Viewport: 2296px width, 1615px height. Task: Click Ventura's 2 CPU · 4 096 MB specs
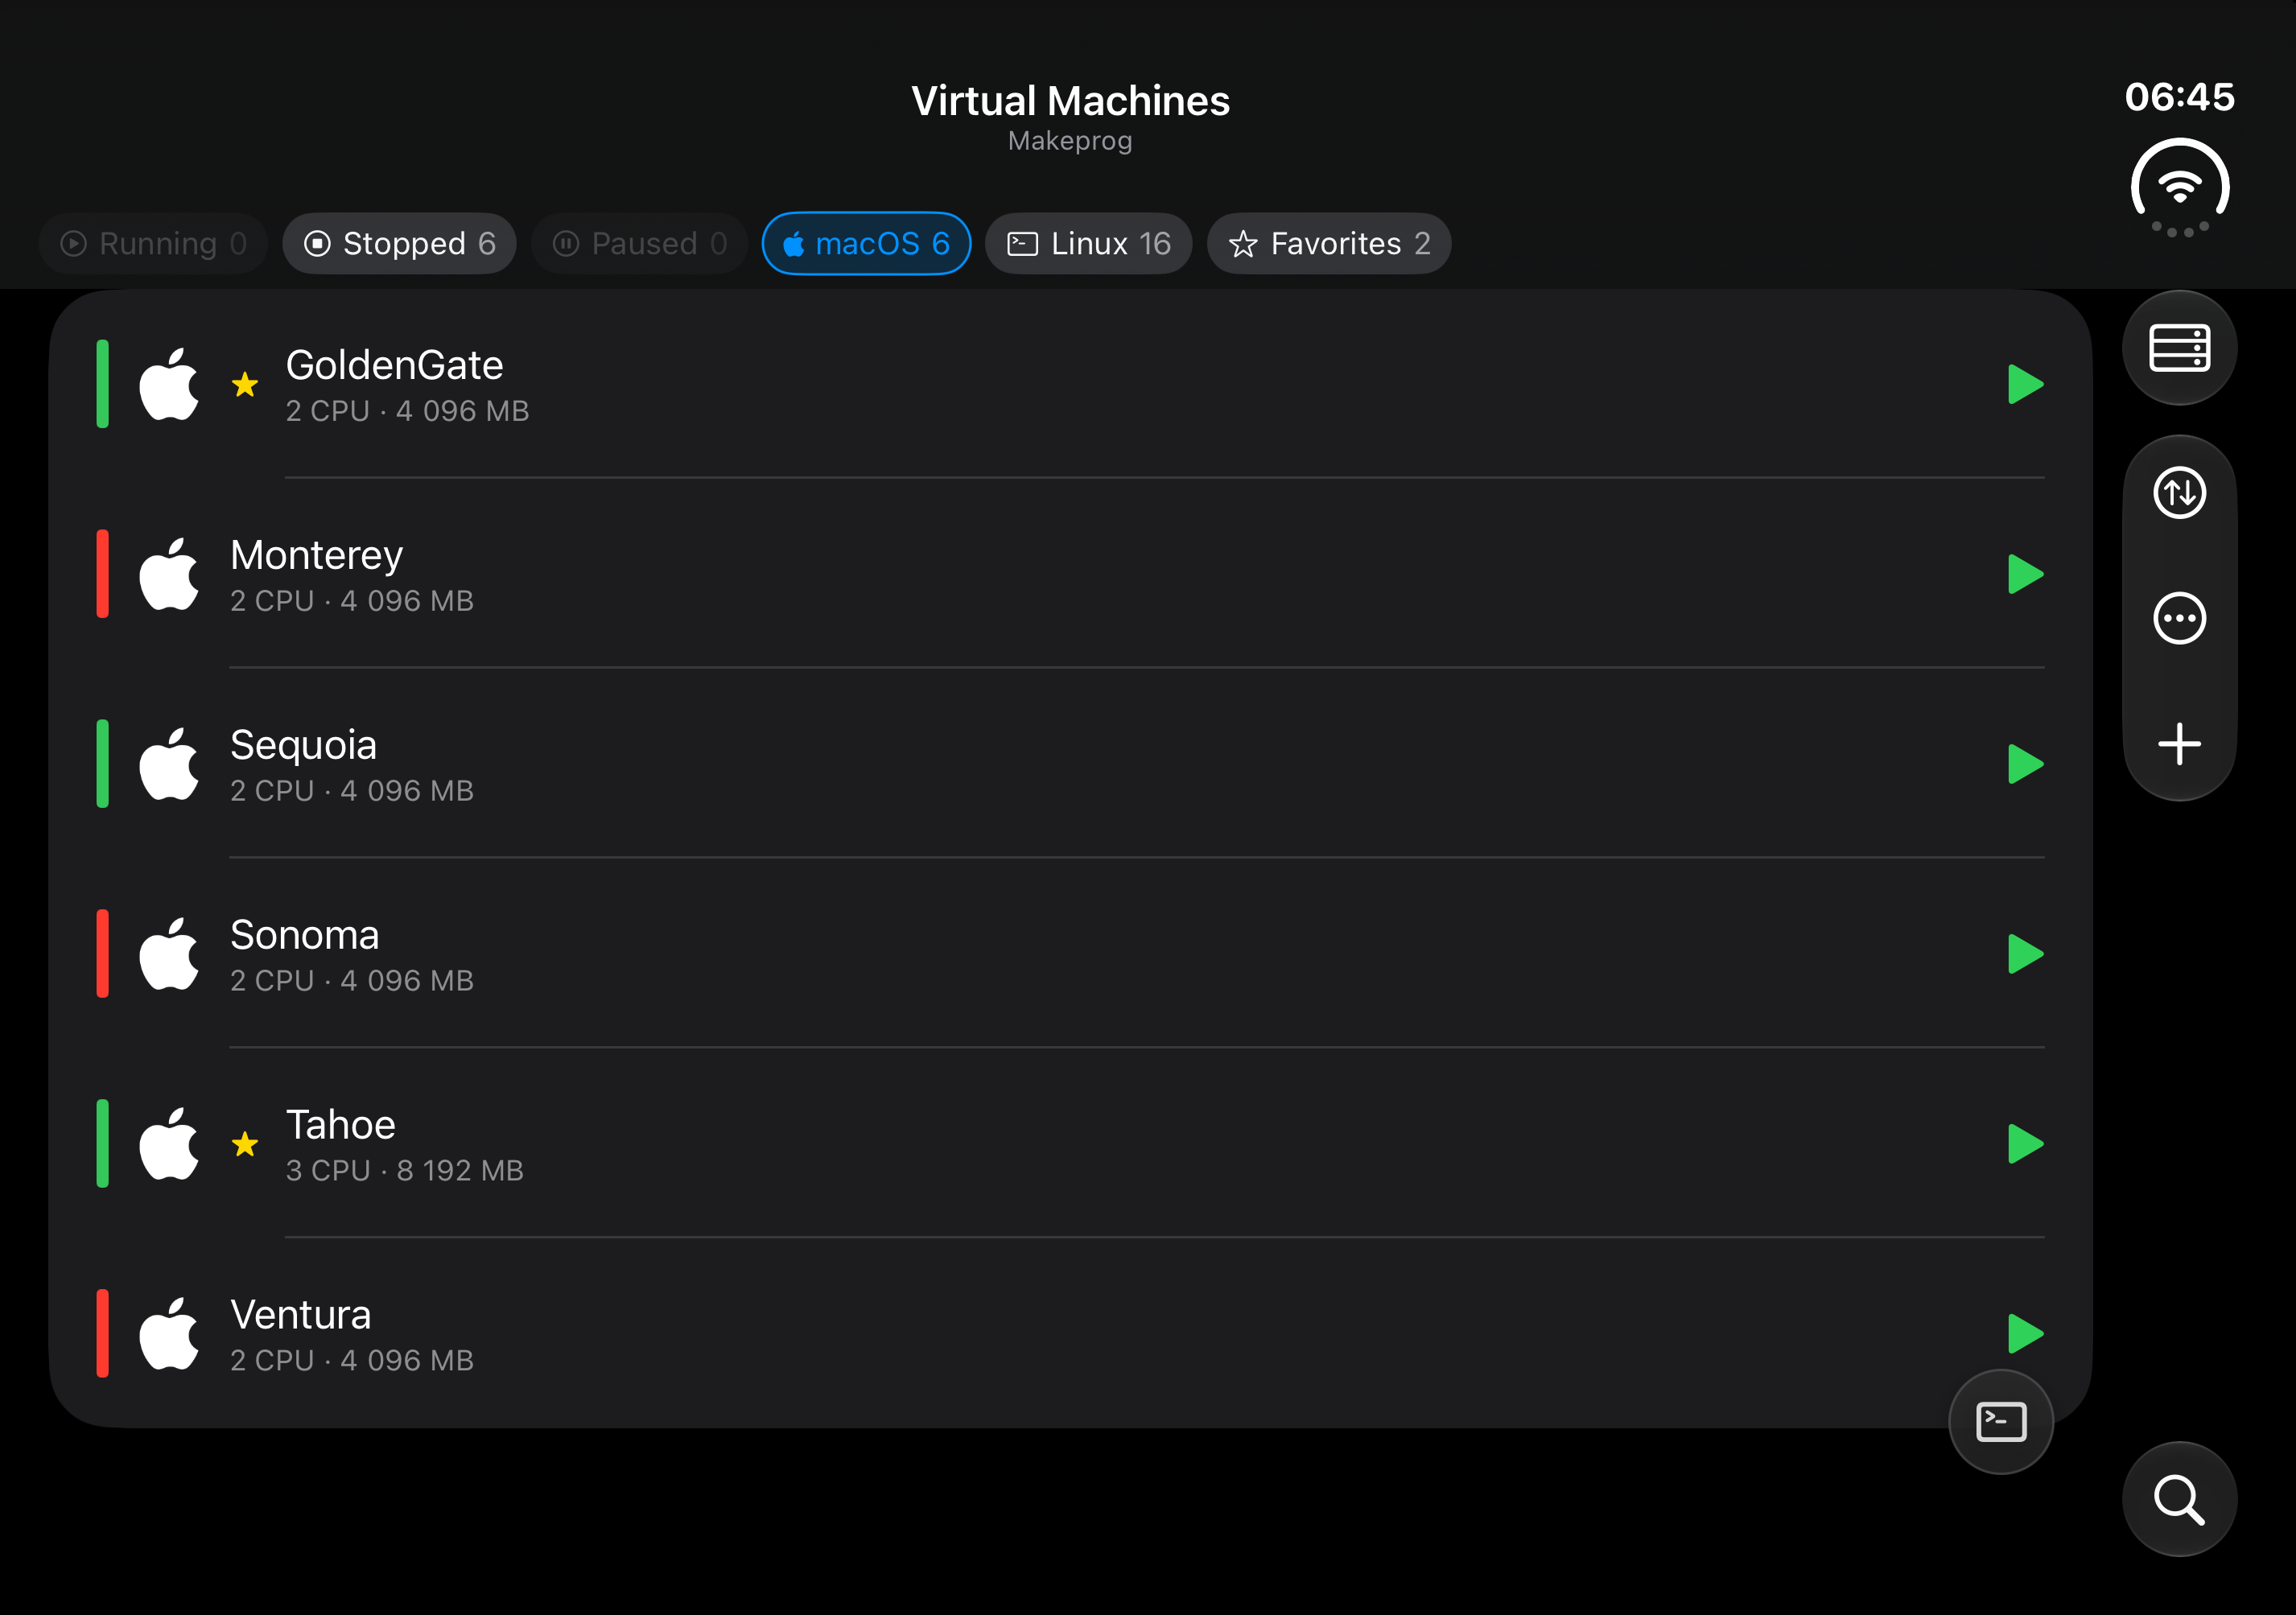click(x=351, y=1360)
